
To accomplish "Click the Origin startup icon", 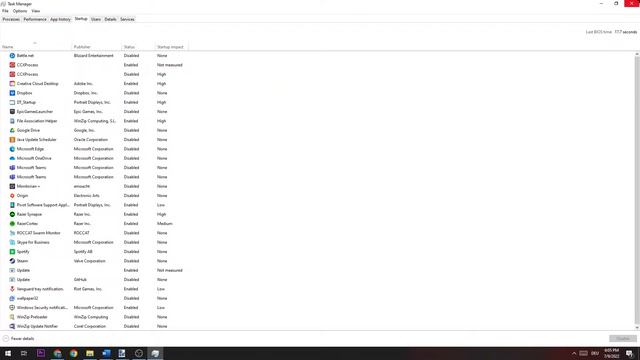I will pos(12,196).
